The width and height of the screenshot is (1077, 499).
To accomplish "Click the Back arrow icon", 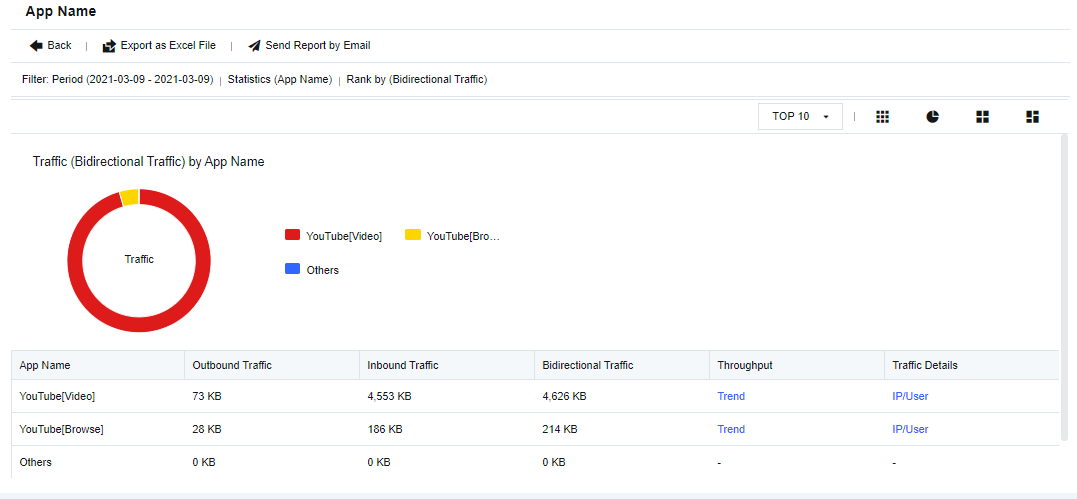I will [36, 46].
